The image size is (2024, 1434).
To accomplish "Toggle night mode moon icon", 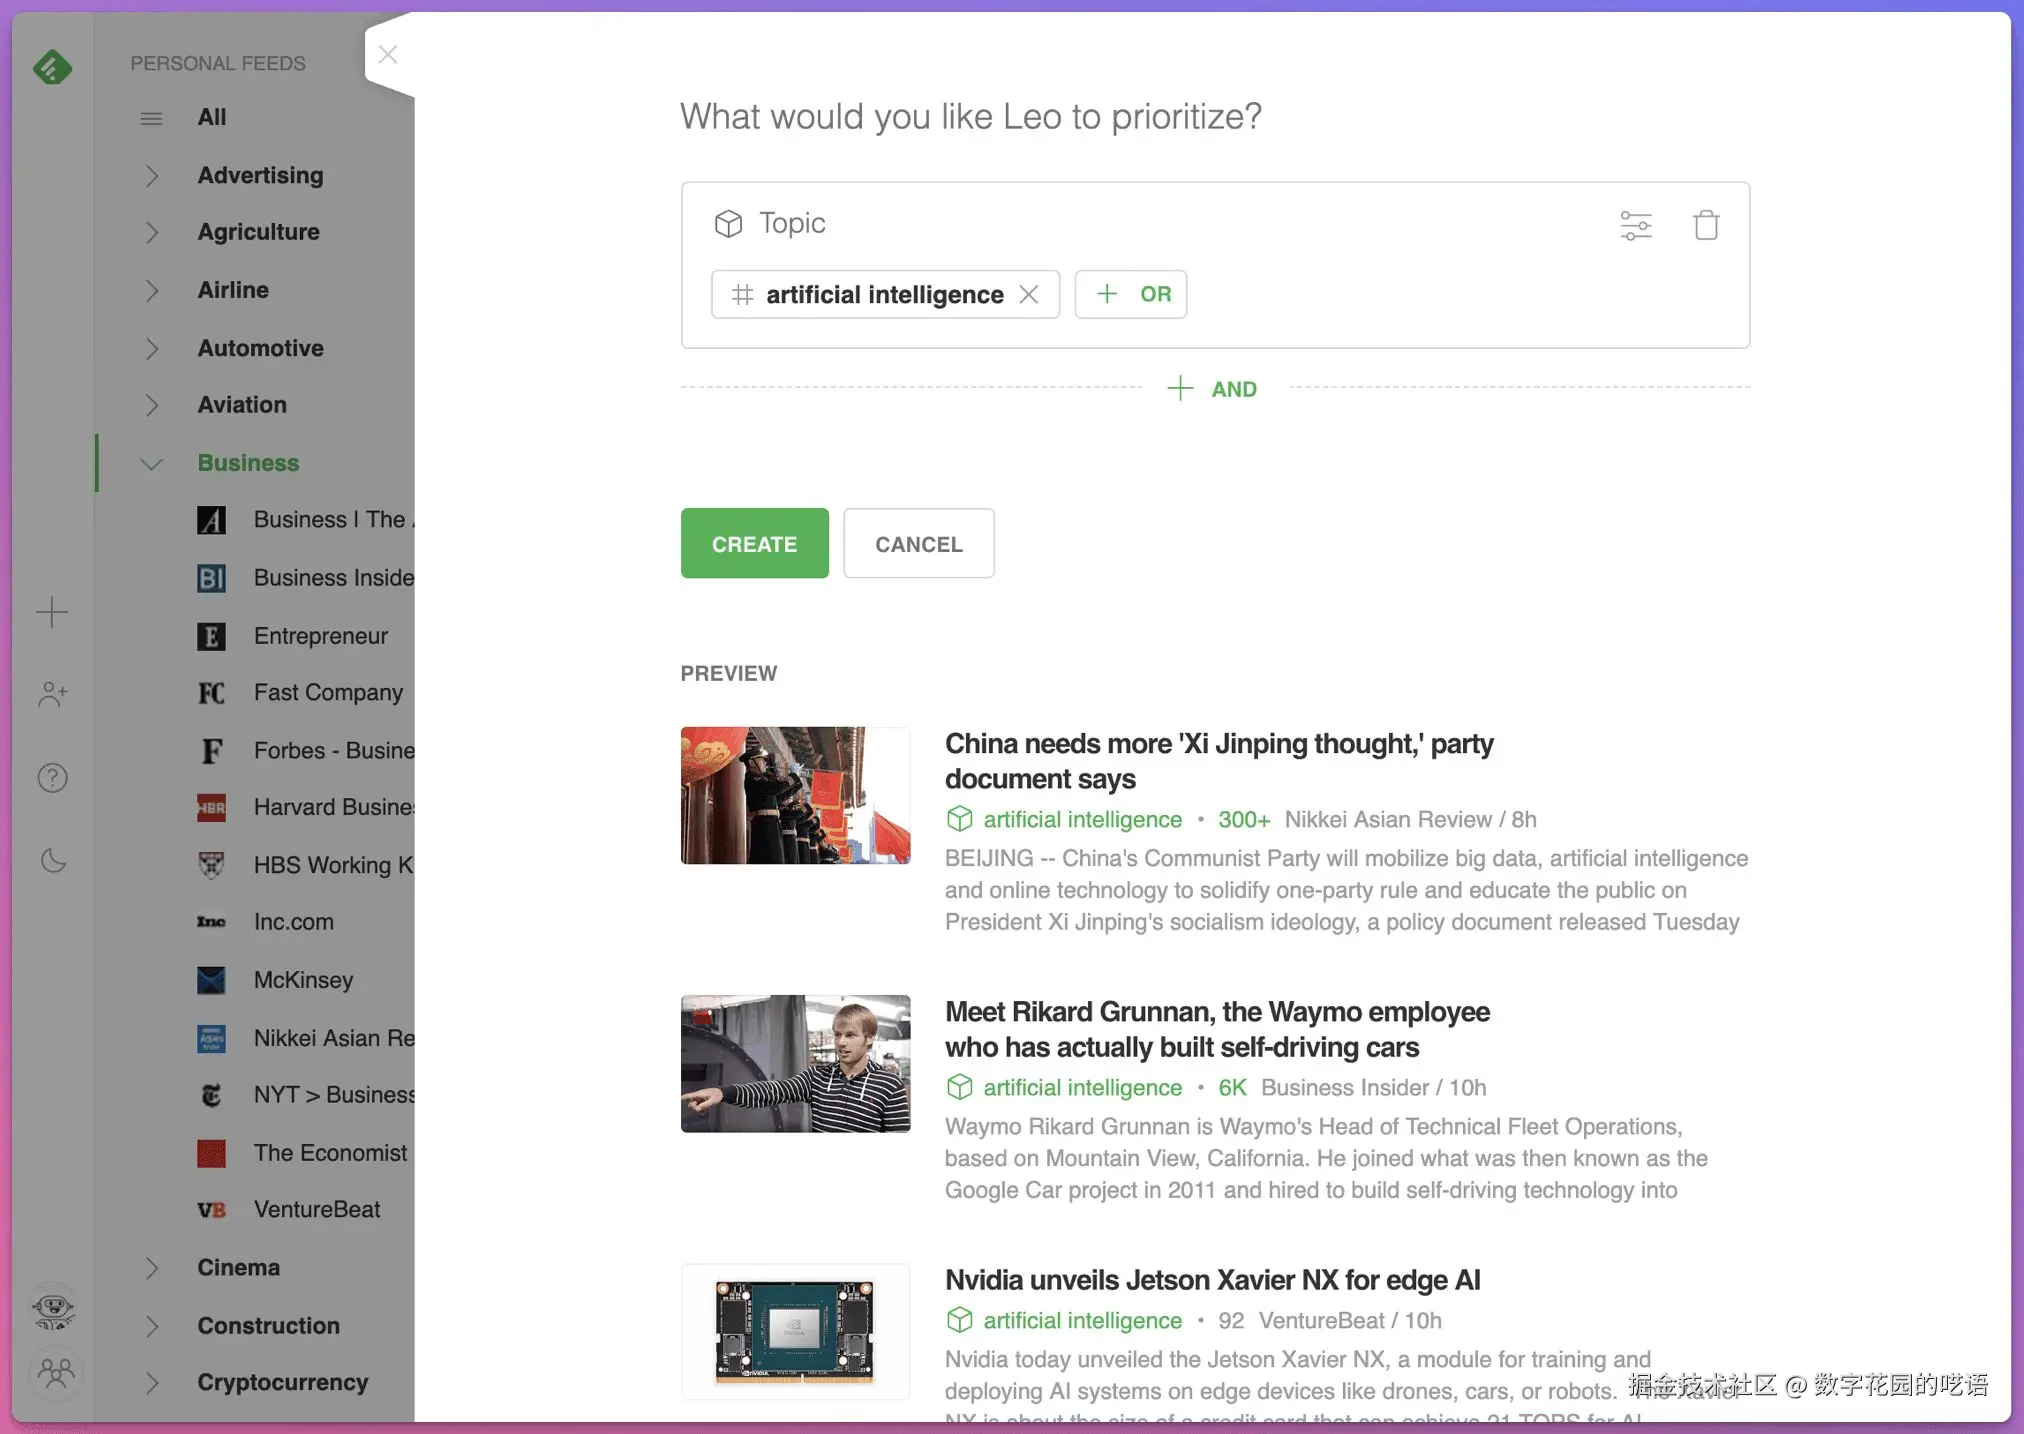I will [52, 860].
